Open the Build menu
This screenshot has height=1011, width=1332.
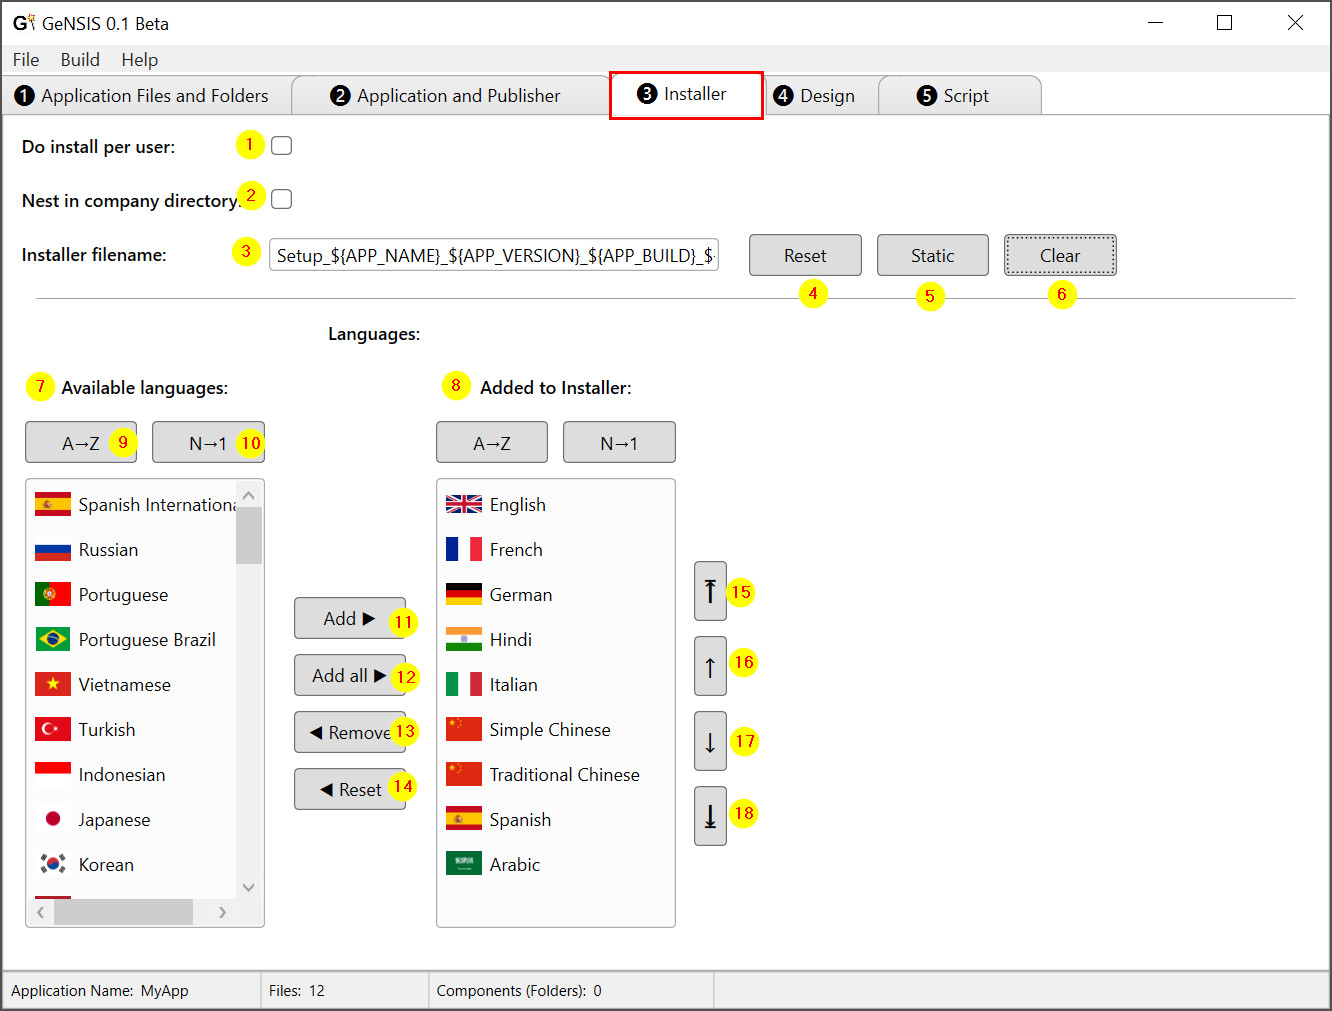pos(80,60)
